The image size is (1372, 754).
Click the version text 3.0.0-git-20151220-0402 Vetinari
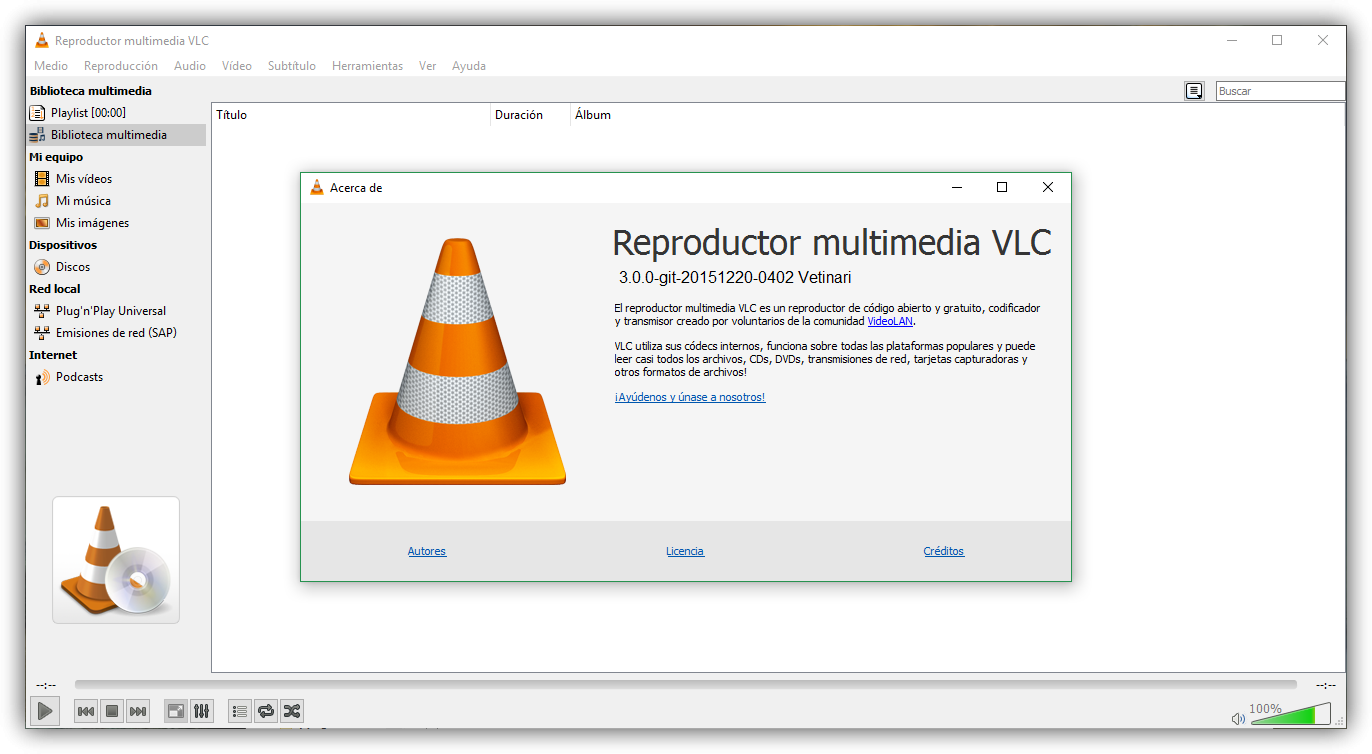click(x=735, y=278)
